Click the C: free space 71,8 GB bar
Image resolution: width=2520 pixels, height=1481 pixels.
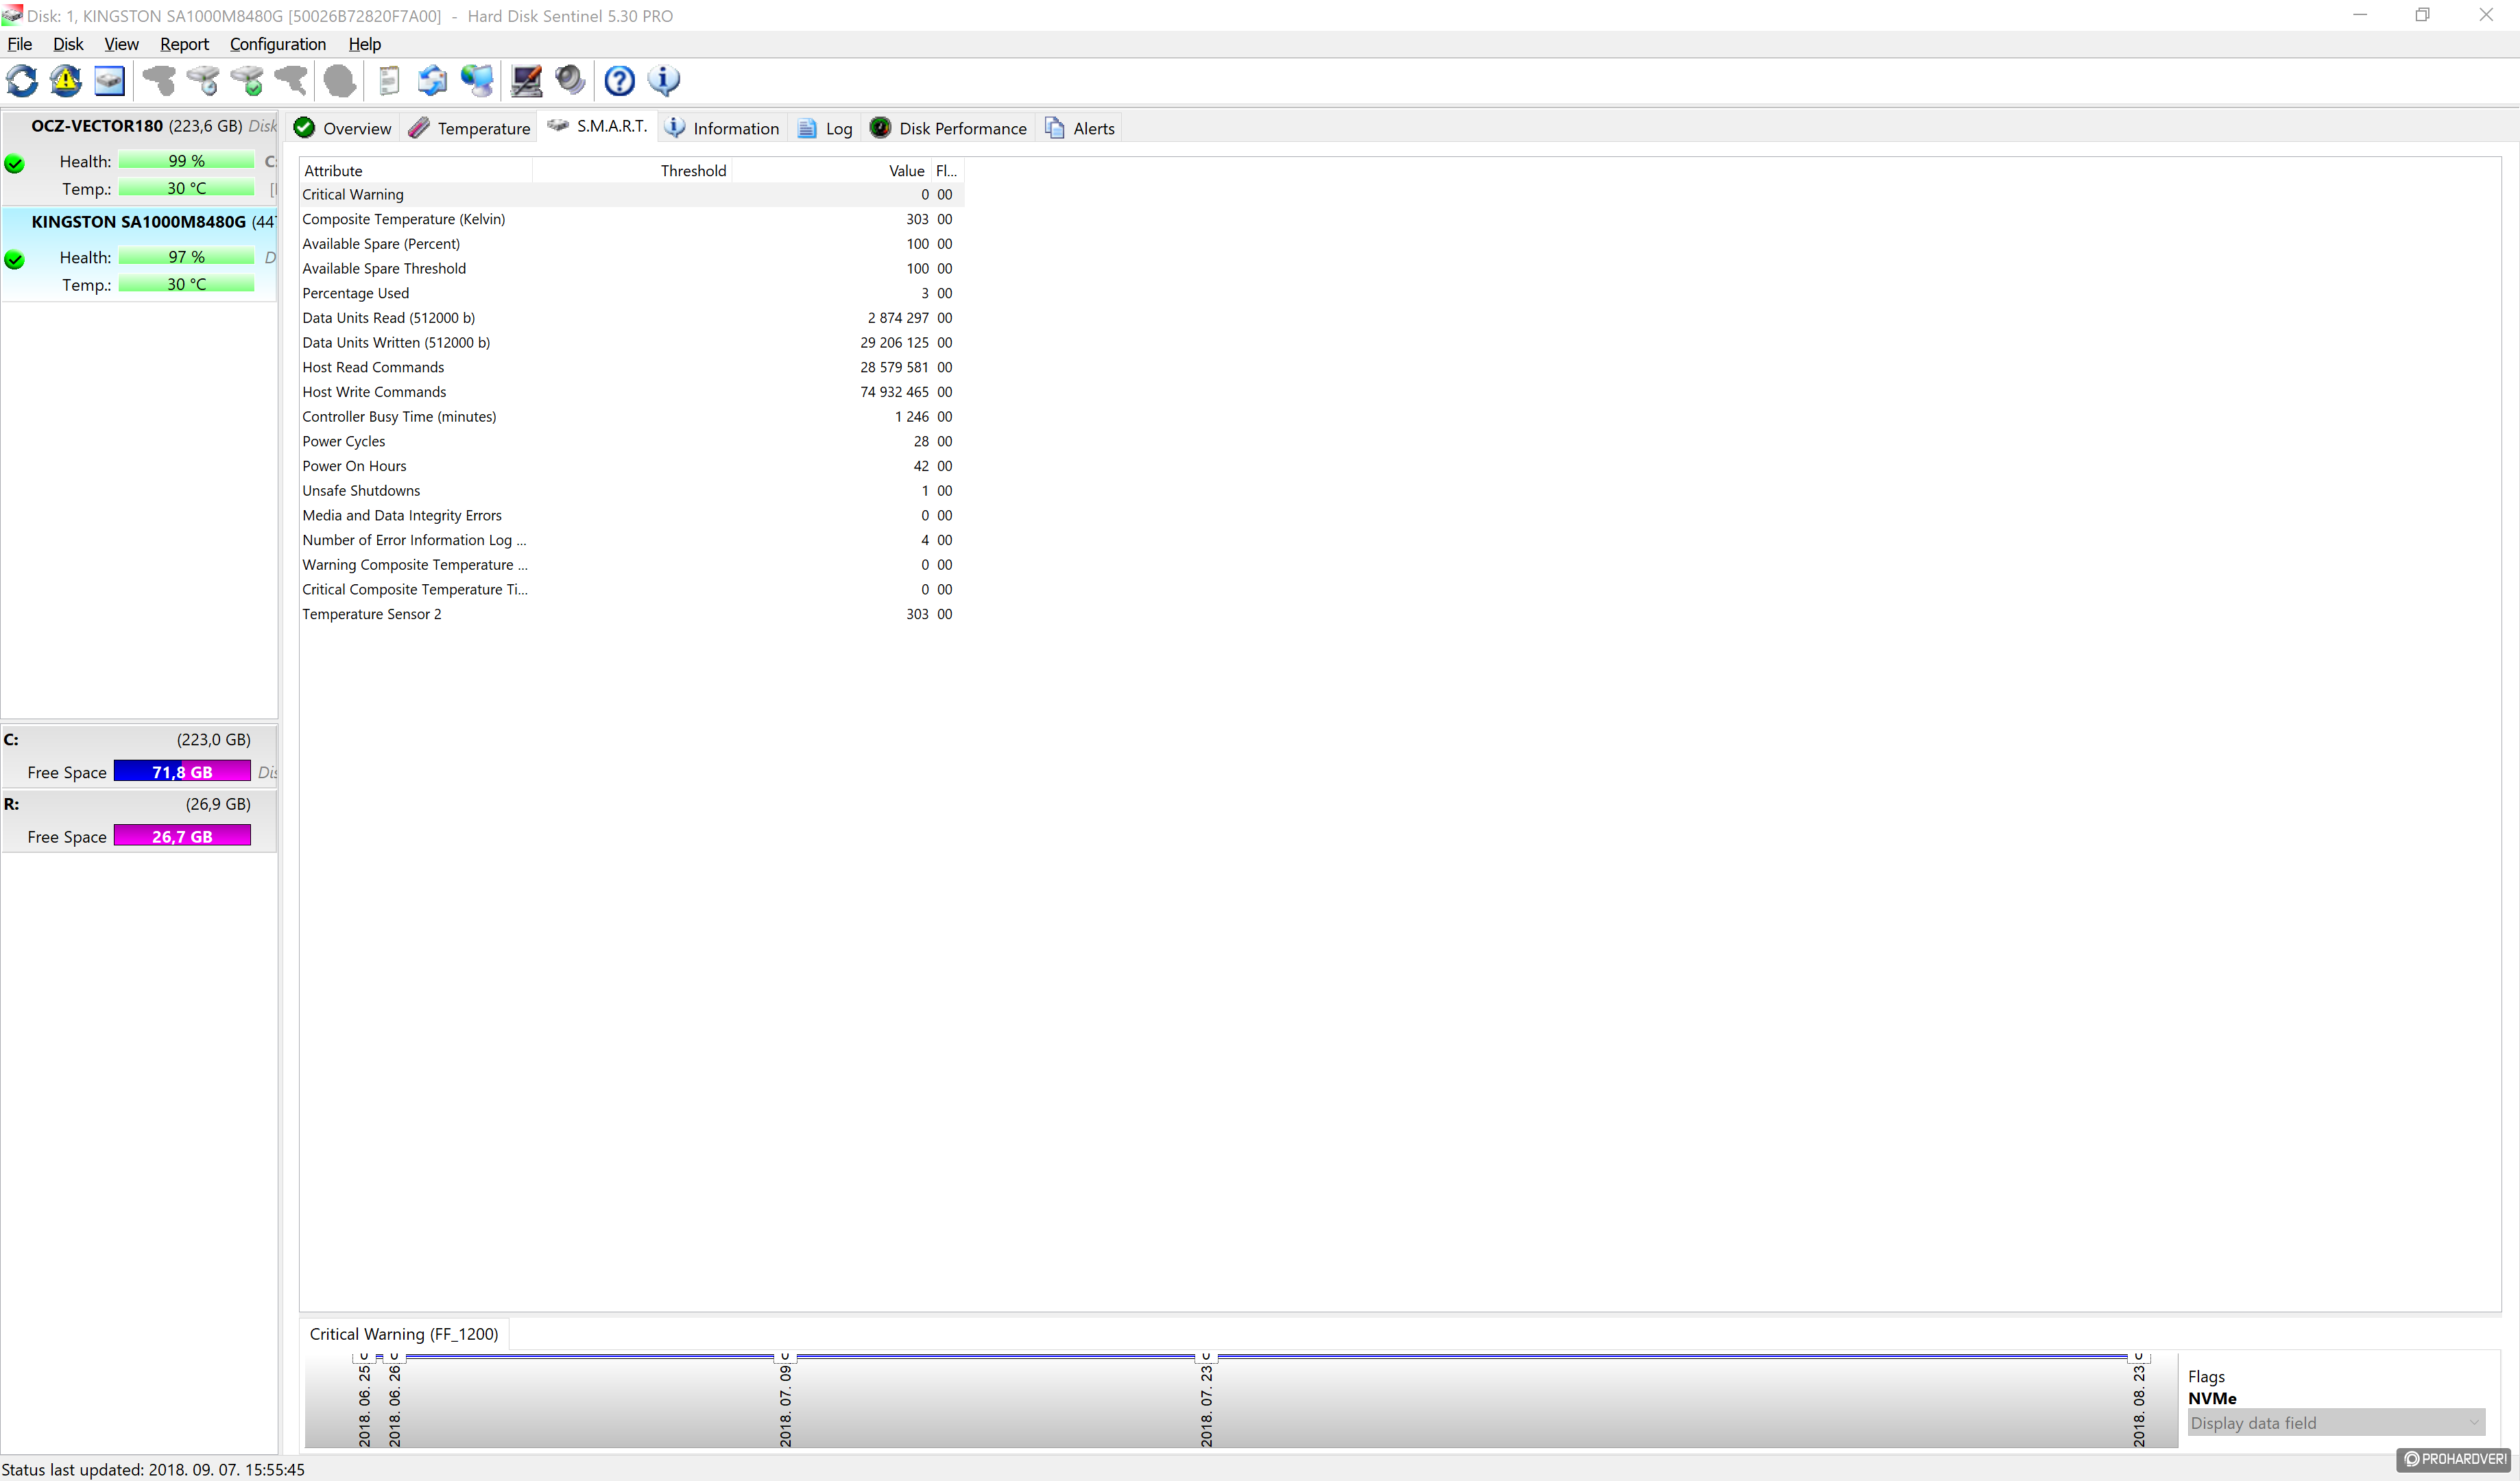pyautogui.click(x=182, y=771)
